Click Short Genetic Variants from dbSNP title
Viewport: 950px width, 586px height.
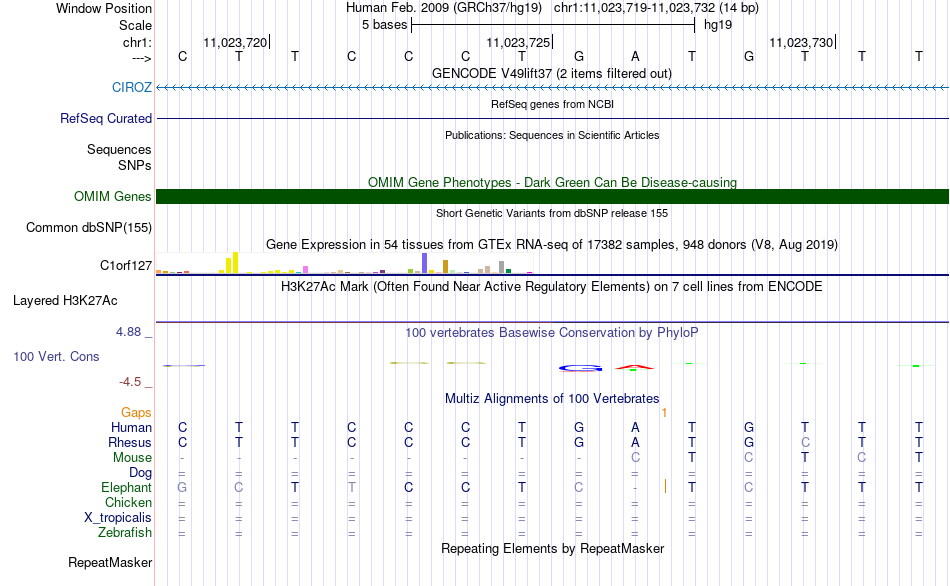[x=552, y=213]
